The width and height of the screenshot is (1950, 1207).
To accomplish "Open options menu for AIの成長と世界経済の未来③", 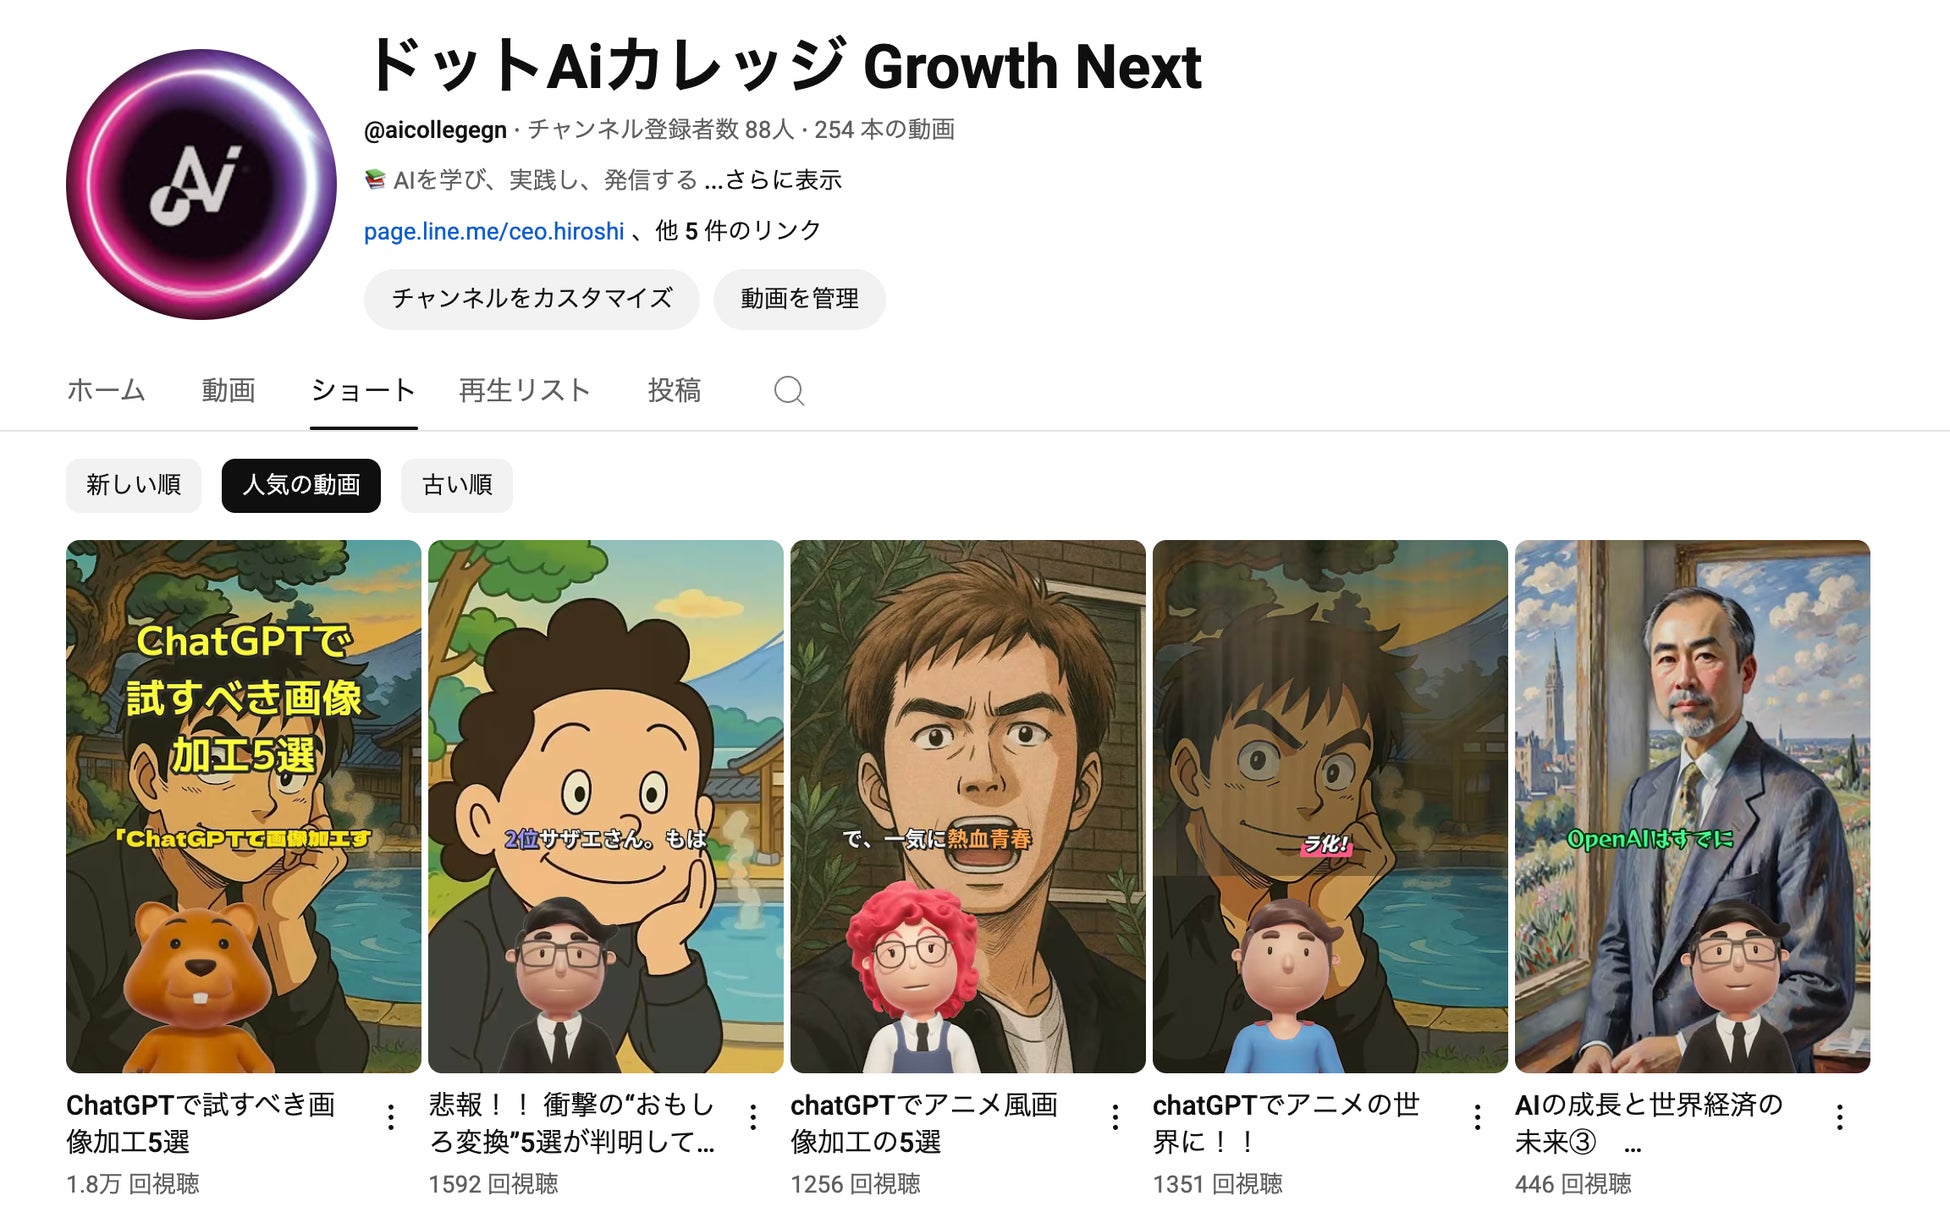I will pos(1839,1117).
